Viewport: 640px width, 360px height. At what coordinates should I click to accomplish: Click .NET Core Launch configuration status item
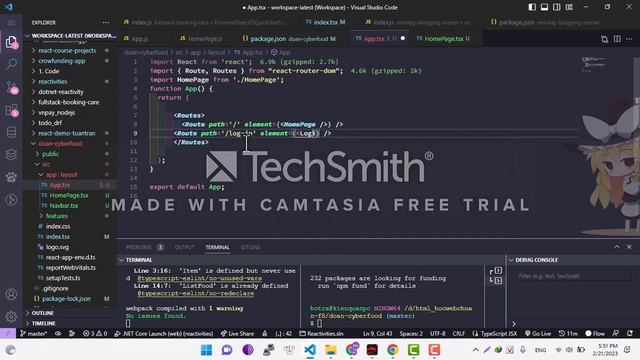(x=164, y=333)
